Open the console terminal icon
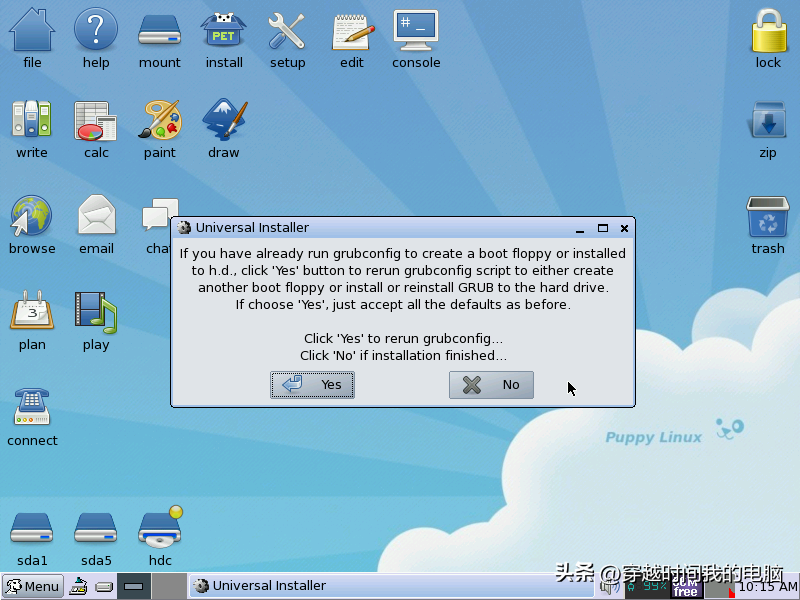The height and width of the screenshot is (600, 800). [x=416, y=30]
